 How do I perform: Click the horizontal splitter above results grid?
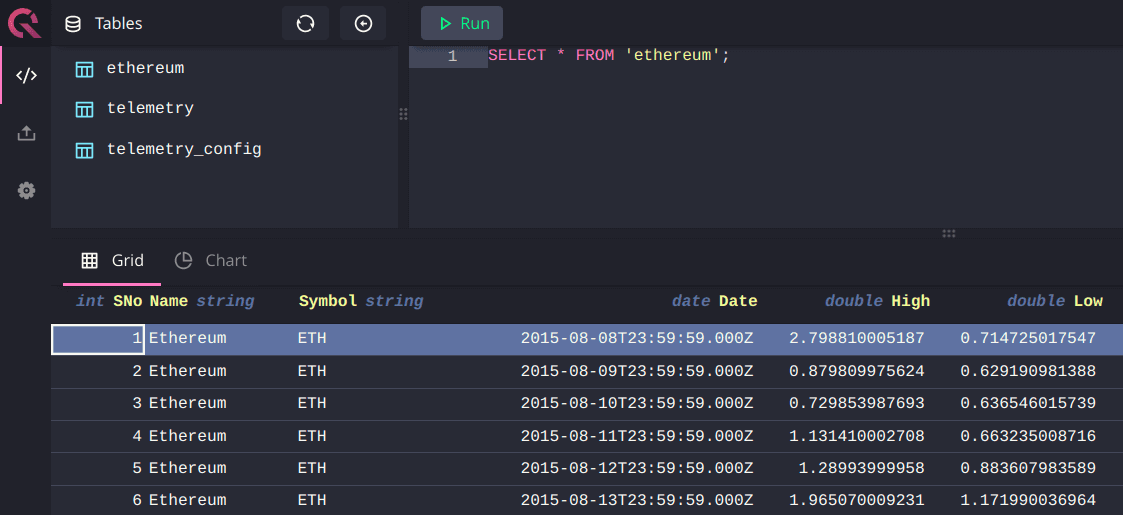pos(948,233)
